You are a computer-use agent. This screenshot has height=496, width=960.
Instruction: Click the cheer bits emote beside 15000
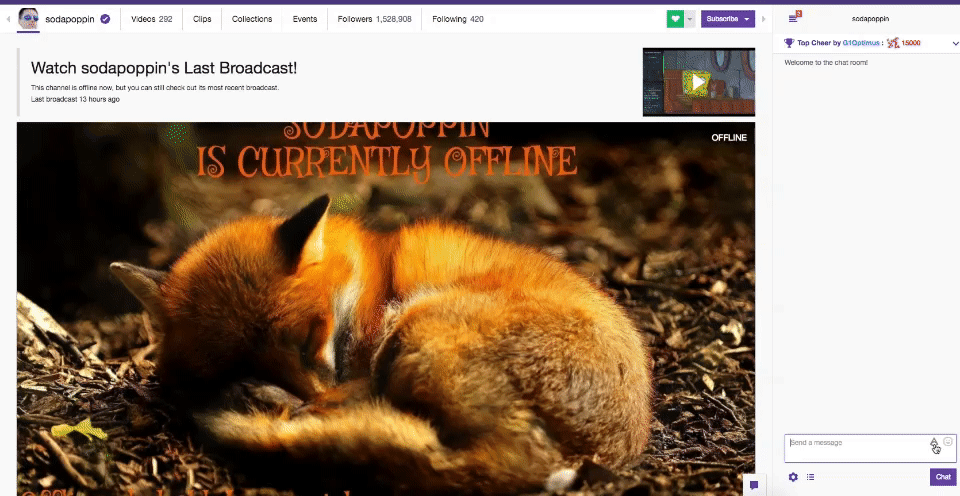coord(893,43)
